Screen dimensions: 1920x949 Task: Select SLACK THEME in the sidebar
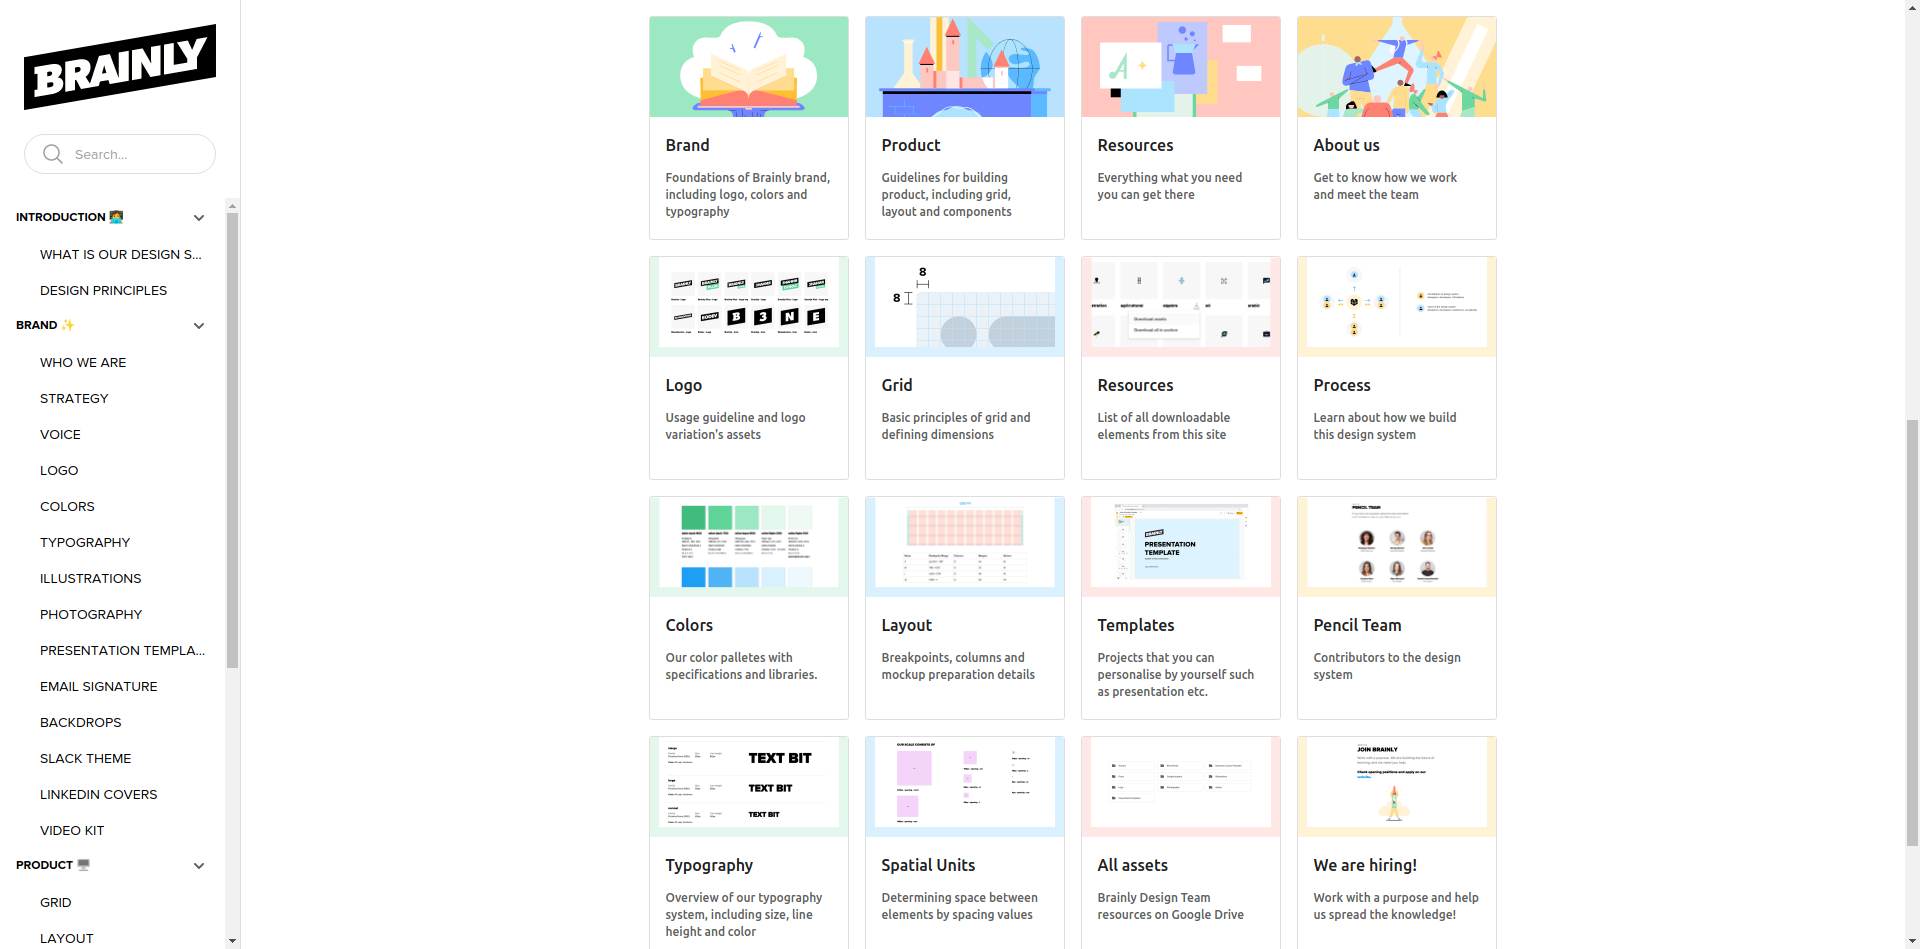click(x=85, y=758)
